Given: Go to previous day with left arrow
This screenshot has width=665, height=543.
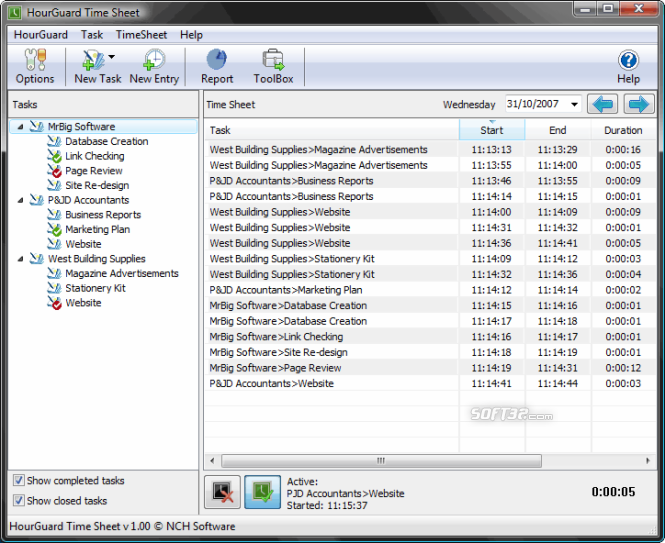Looking at the screenshot, I should [602, 104].
